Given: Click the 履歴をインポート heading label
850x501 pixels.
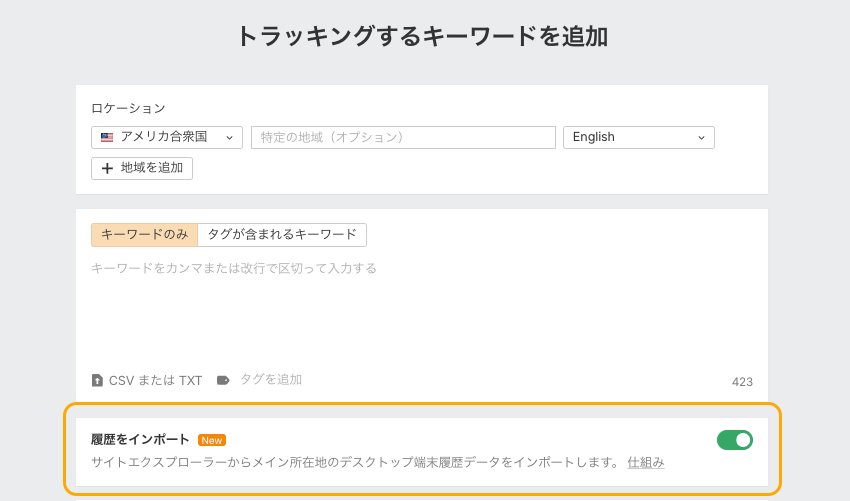Looking at the screenshot, I should [140, 440].
